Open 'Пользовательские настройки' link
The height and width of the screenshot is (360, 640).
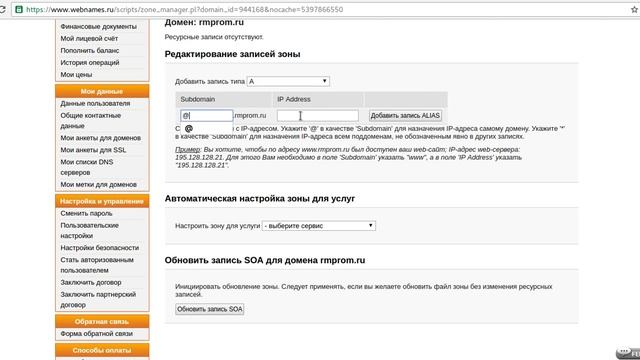89,230
